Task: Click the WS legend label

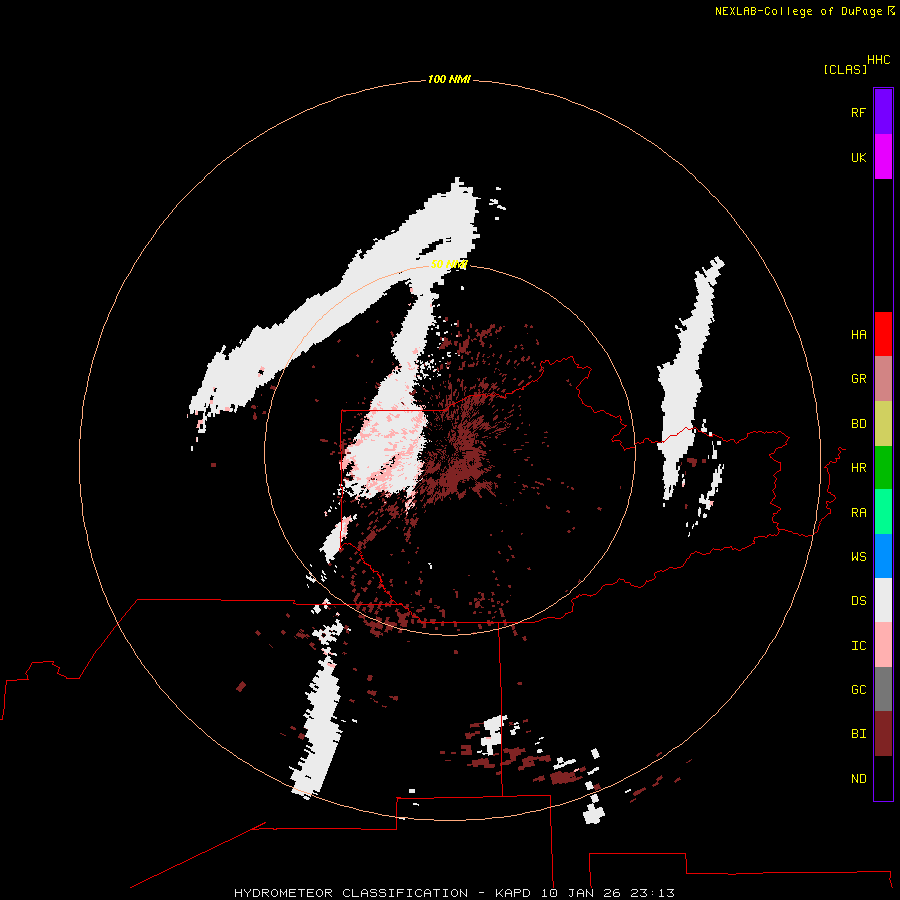Action: pos(859,557)
